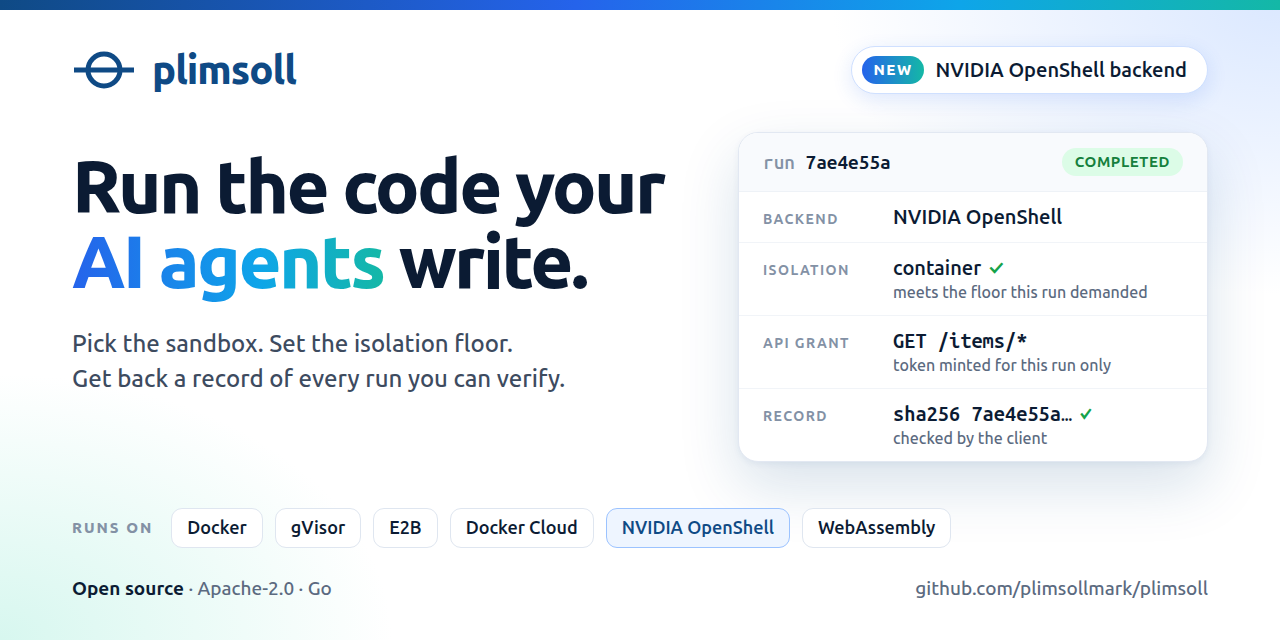Image resolution: width=1280 pixels, height=640 pixels.
Task: Click the Open source label
Action: pos(128,589)
